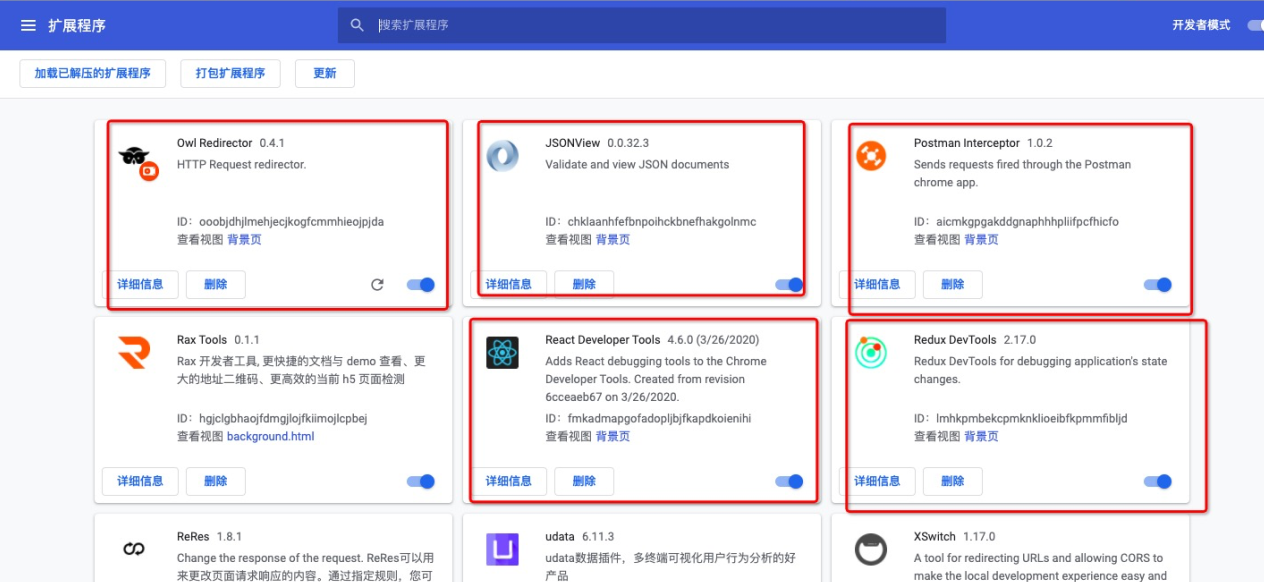Click the 扩展程序 page title
Viewport: 1264px width, 582px height.
pyautogui.click(x=77, y=25)
